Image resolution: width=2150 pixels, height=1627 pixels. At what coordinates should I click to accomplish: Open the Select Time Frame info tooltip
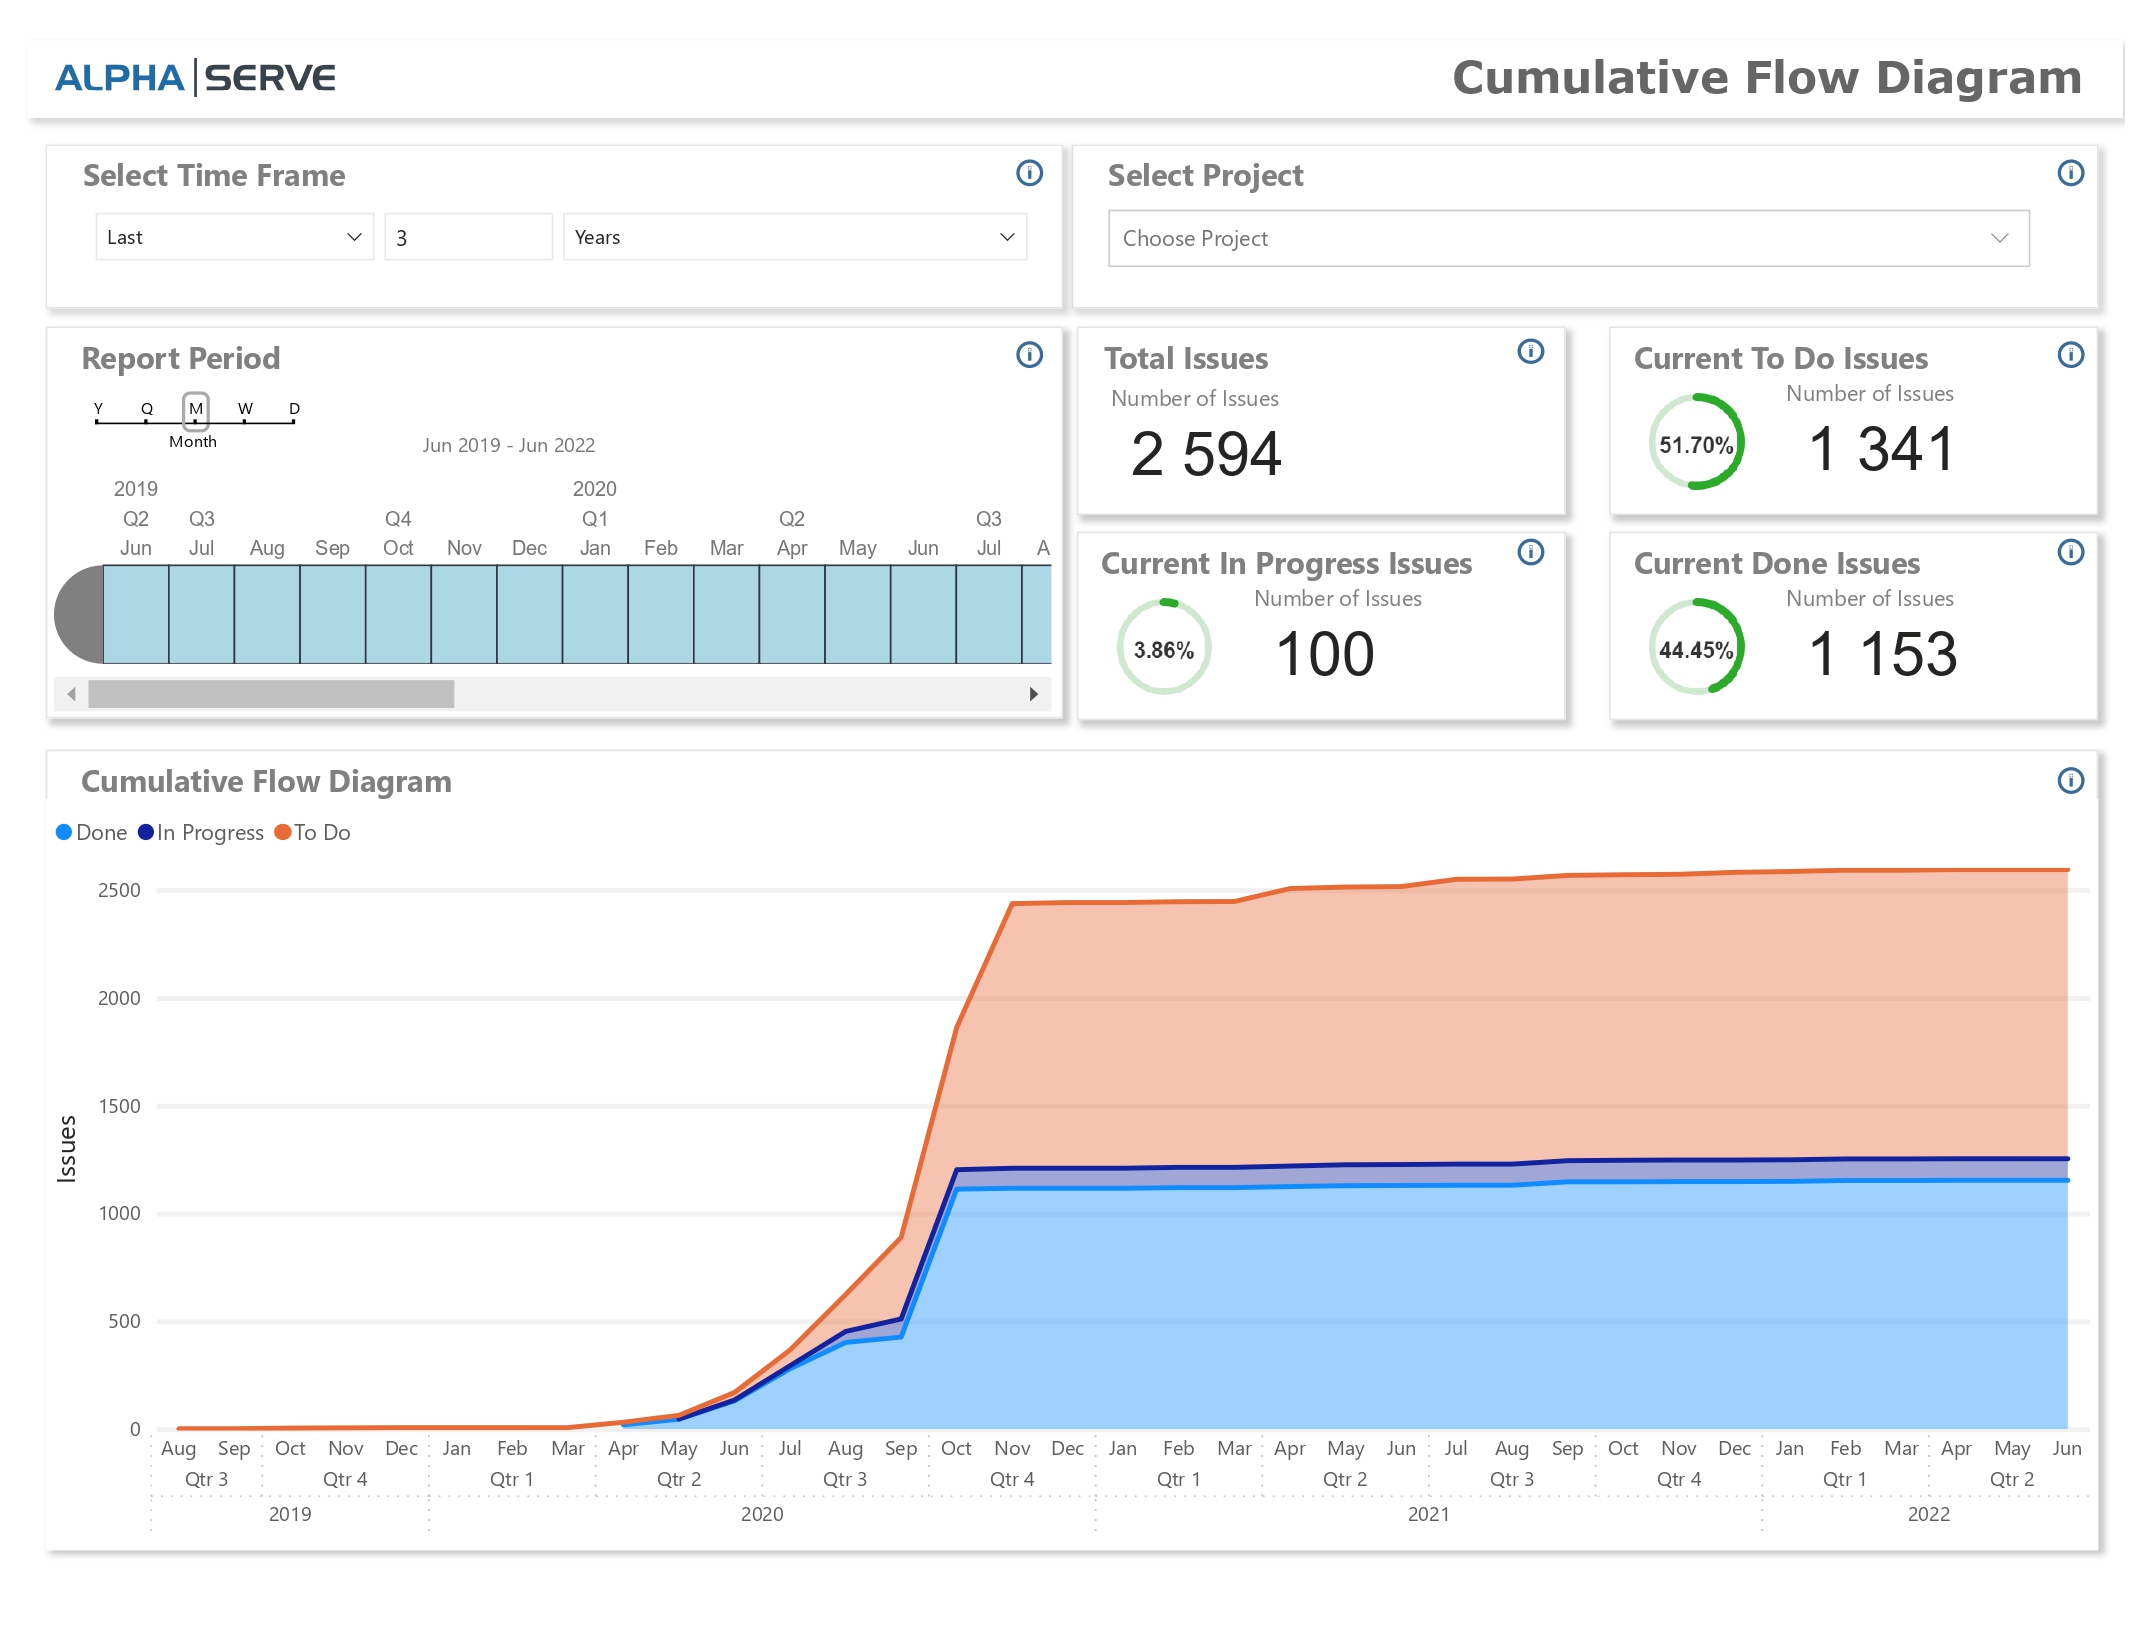pos(1030,174)
